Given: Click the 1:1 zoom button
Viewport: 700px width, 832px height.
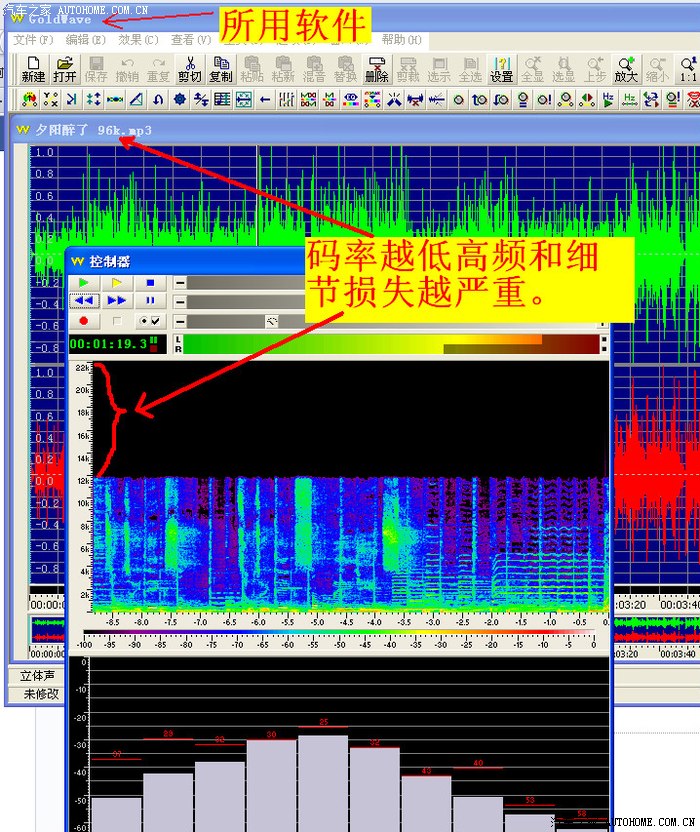Looking at the screenshot, I should [x=688, y=70].
